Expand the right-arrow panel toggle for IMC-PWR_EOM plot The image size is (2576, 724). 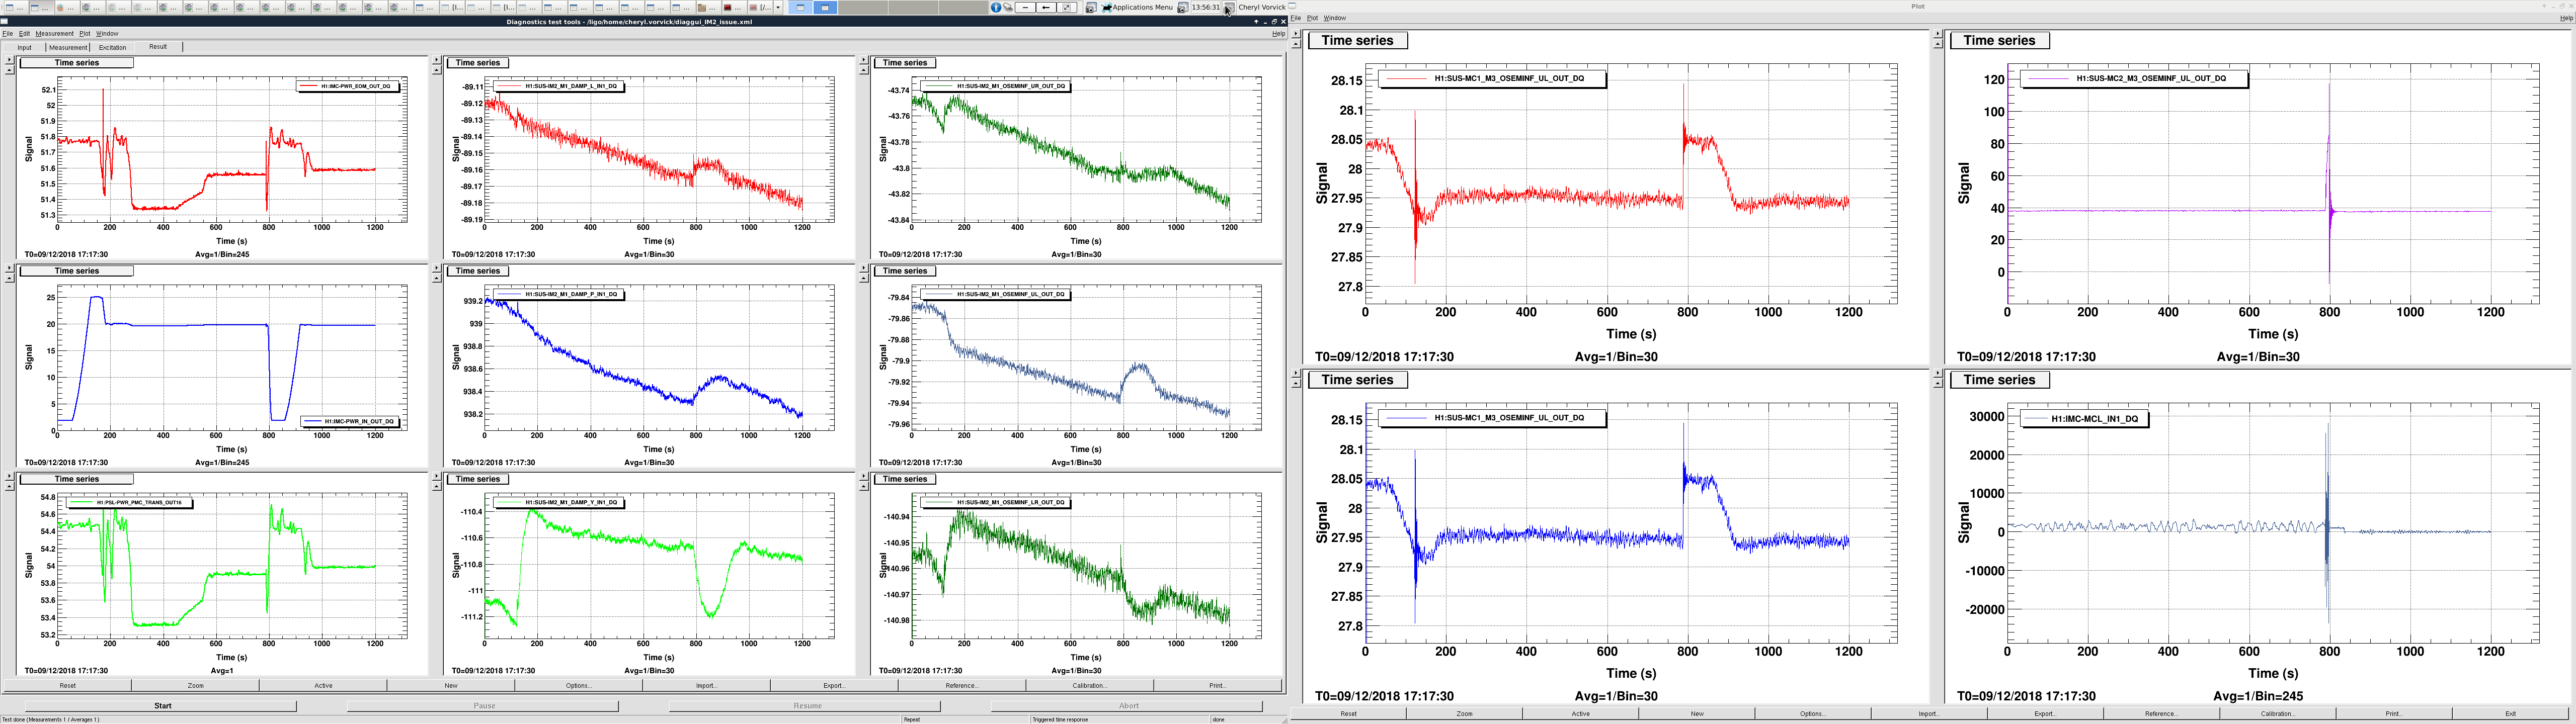tap(9, 60)
